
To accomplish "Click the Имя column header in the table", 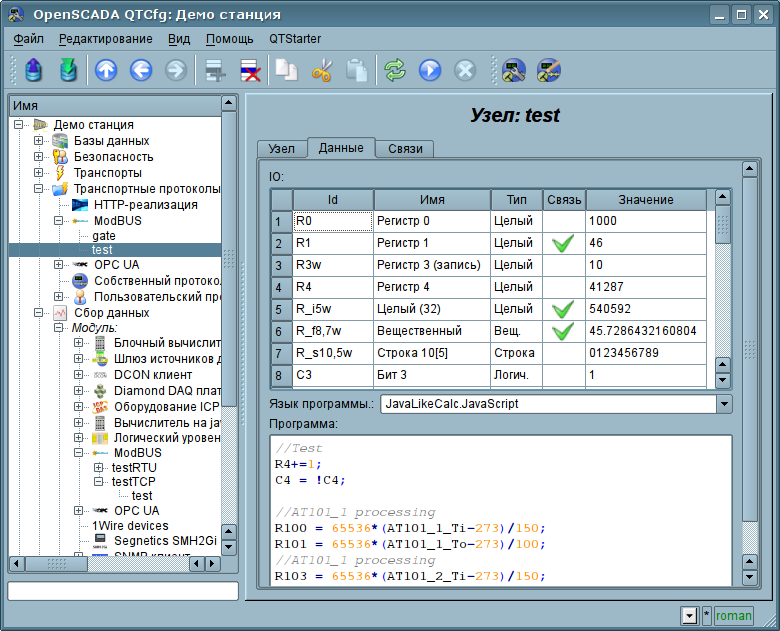I will (x=432, y=200).
